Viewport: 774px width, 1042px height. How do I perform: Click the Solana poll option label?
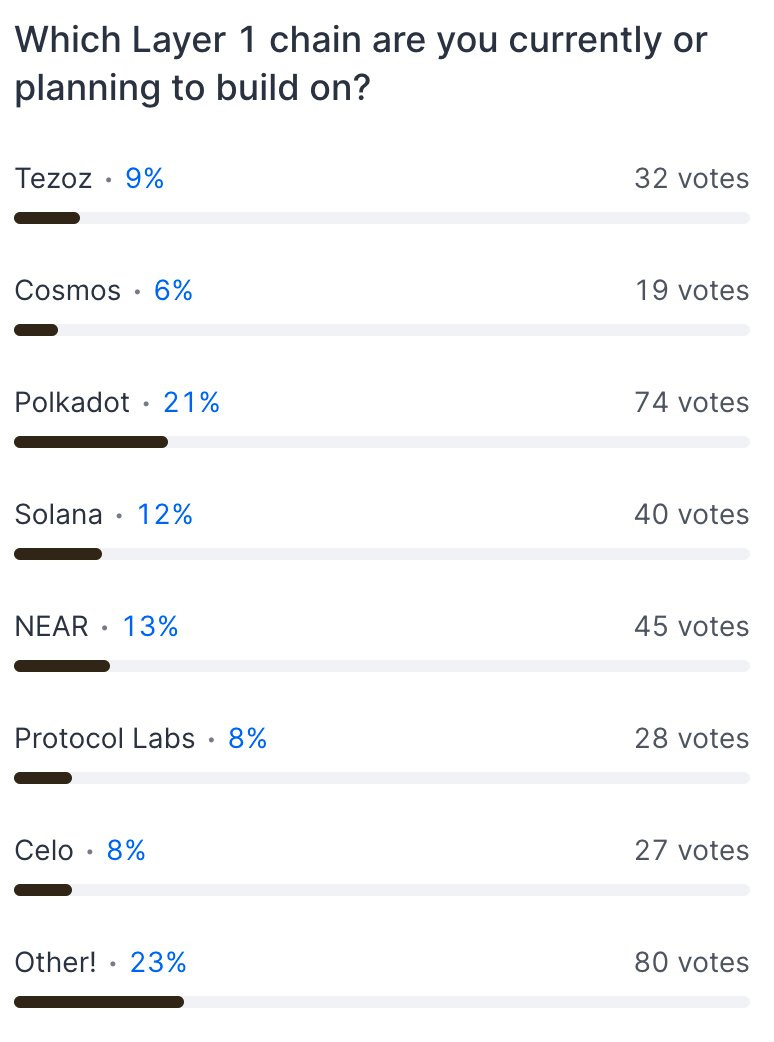[58, 514]
